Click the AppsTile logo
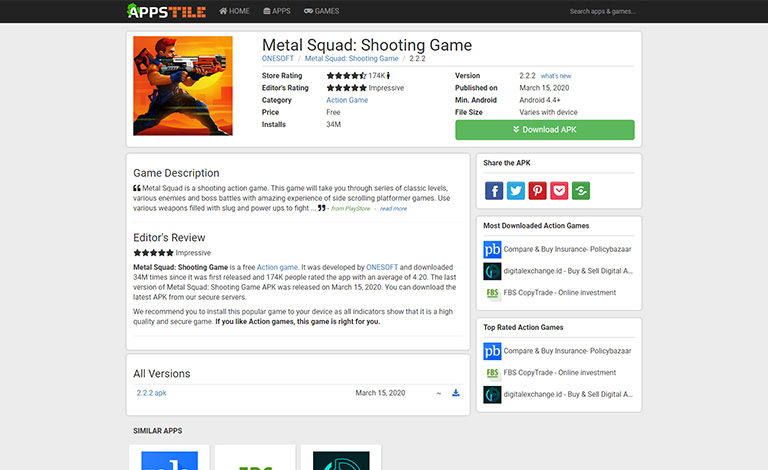 click(167, 11)
